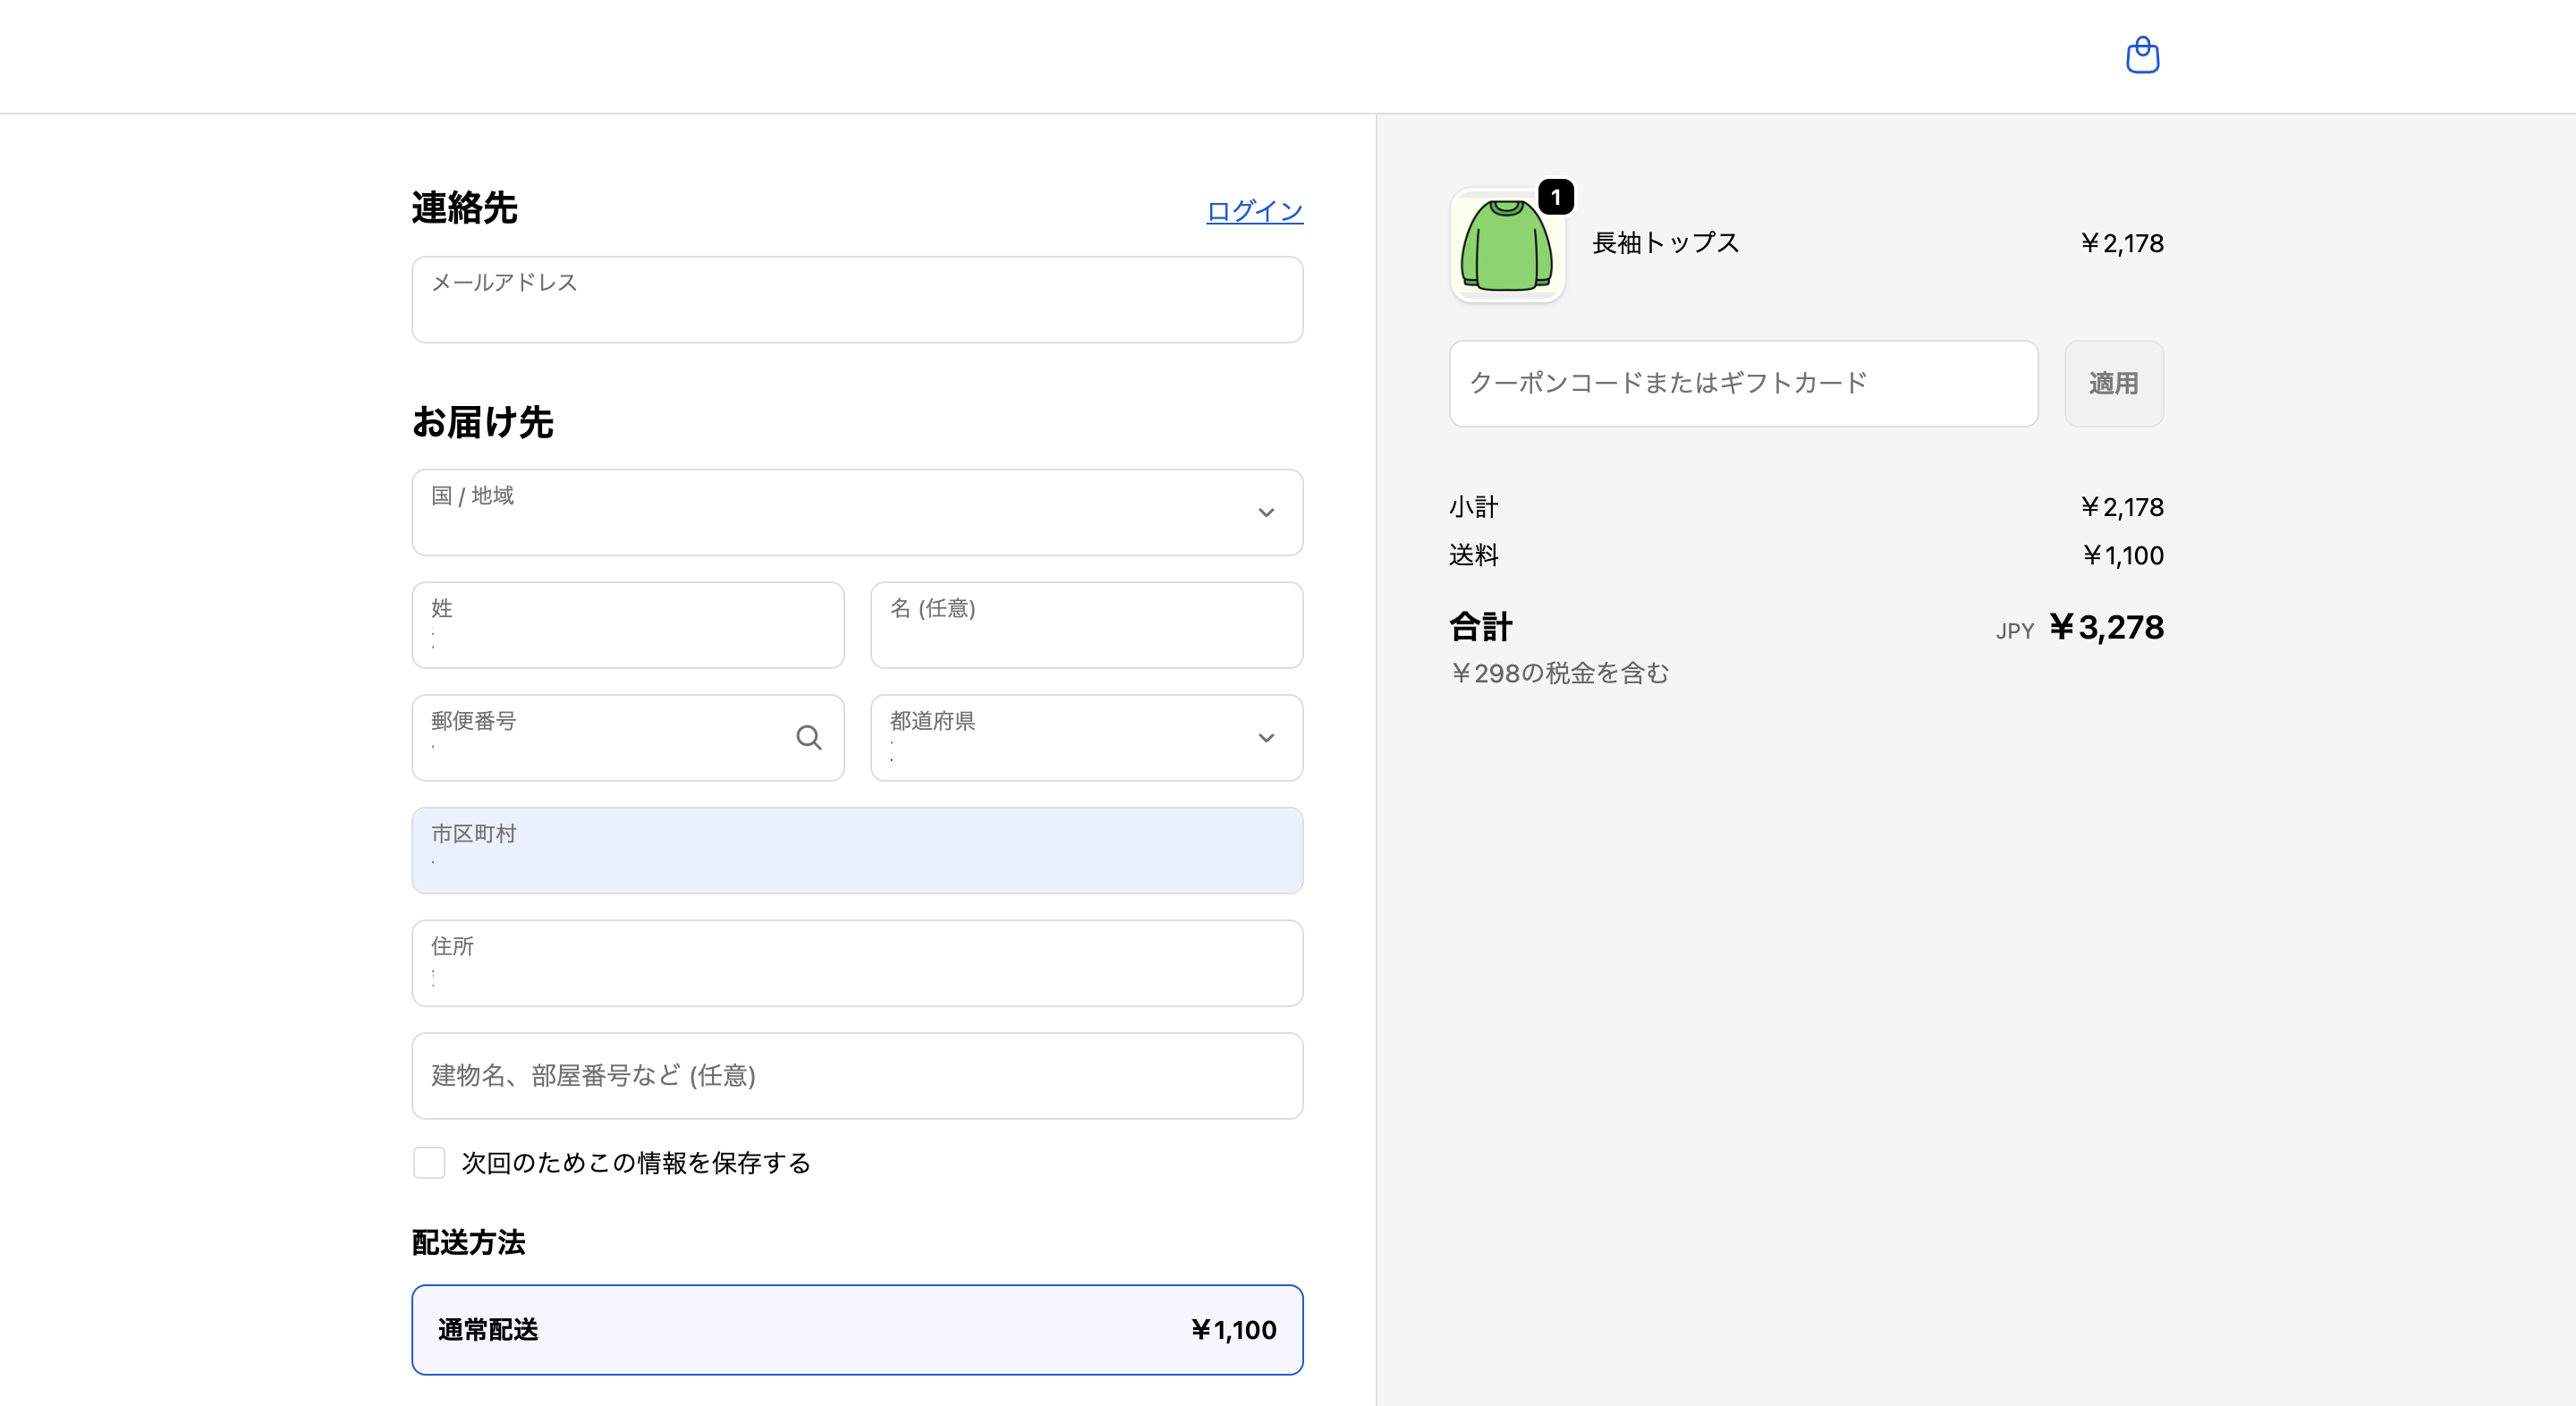This screenshot has width=2576, height=1406.
Task: Click the 姓 last name field
Action: (628, 626)
